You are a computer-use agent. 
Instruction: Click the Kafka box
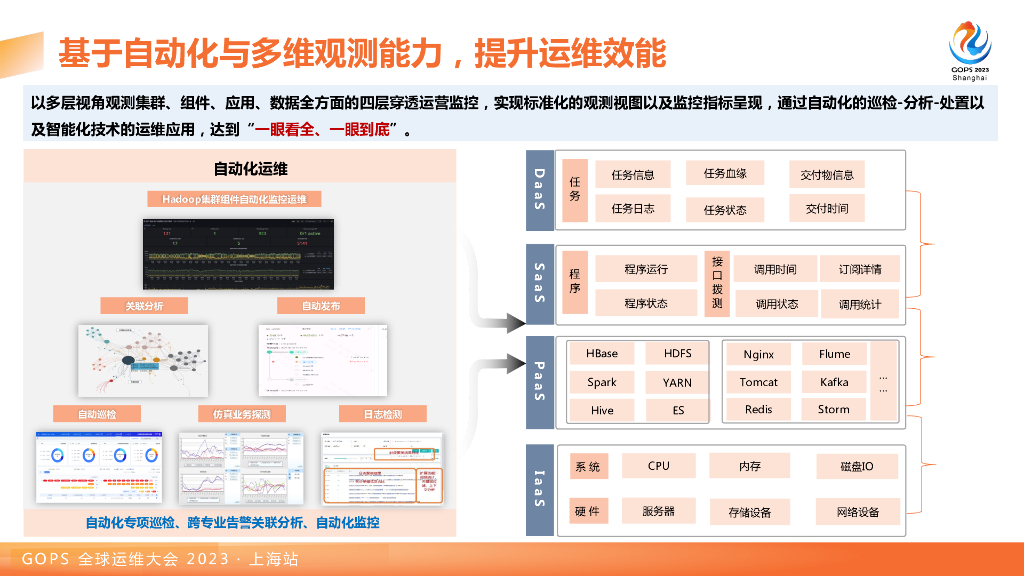coord(834,382)
